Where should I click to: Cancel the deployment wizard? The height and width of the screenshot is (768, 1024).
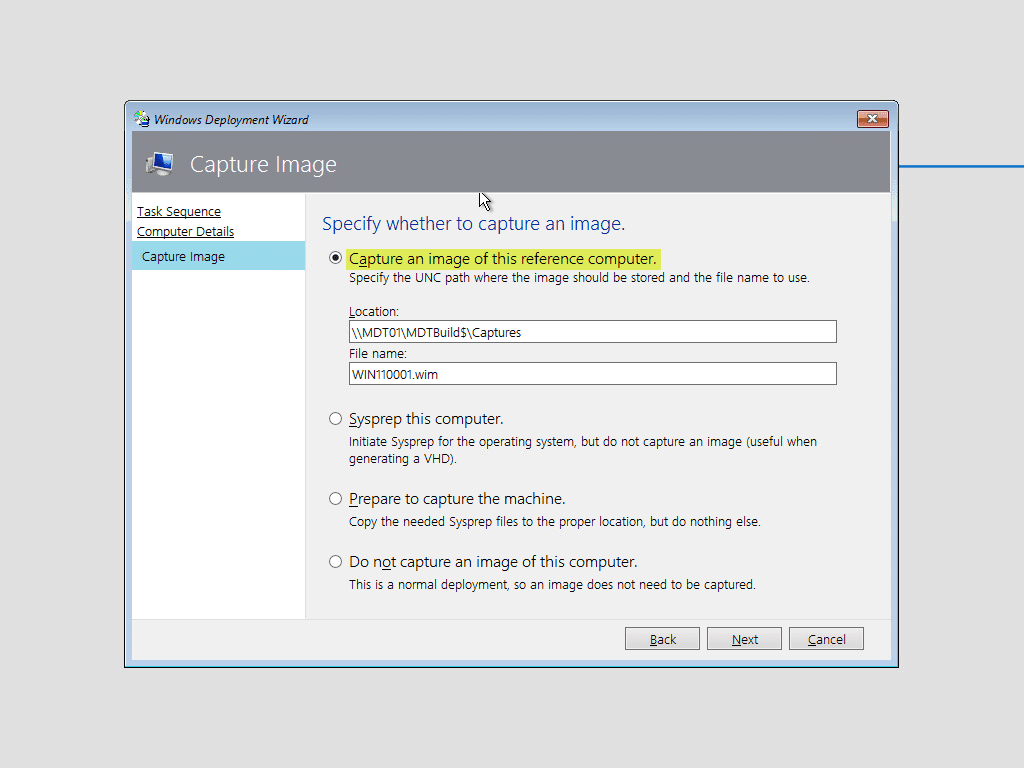(x=826, y=638)
